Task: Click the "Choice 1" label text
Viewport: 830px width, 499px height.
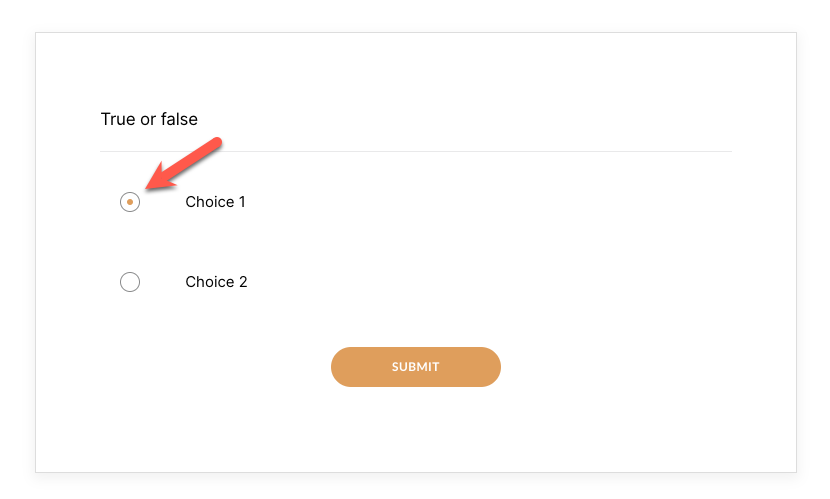Action: pos(215,202)
